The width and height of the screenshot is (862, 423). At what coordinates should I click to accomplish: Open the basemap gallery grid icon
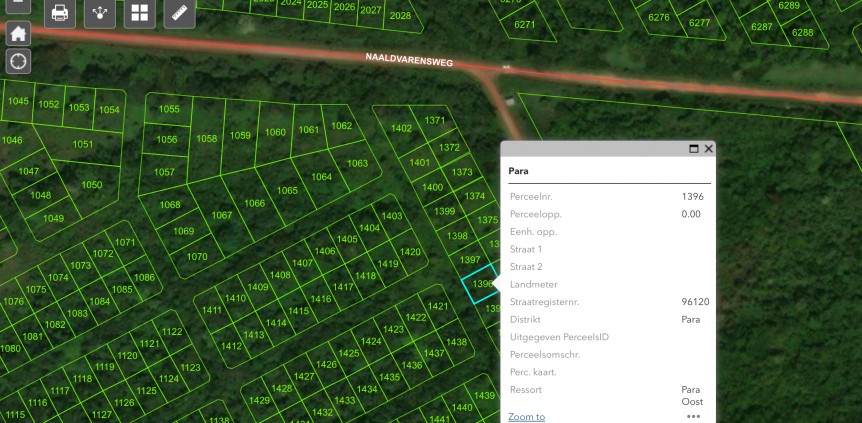coord(140,13)
